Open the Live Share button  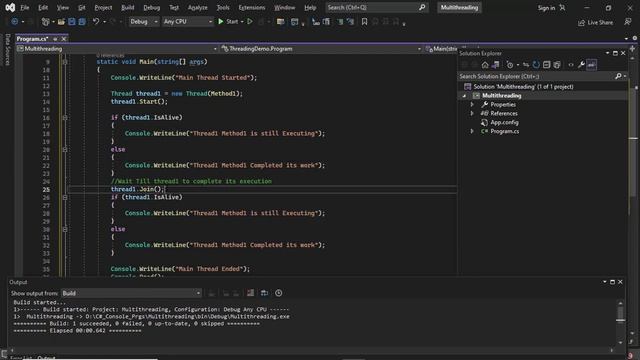(x=595, y=22)
